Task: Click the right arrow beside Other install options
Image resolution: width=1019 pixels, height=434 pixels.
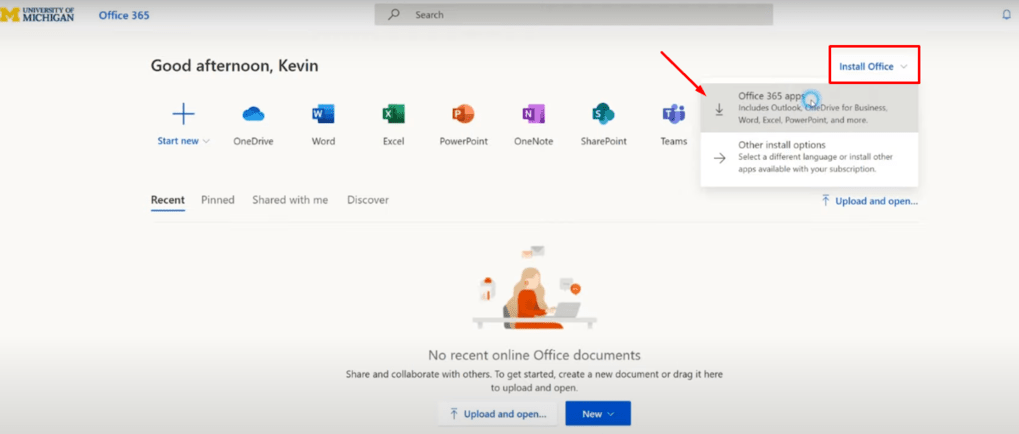Action: point(719,159)
